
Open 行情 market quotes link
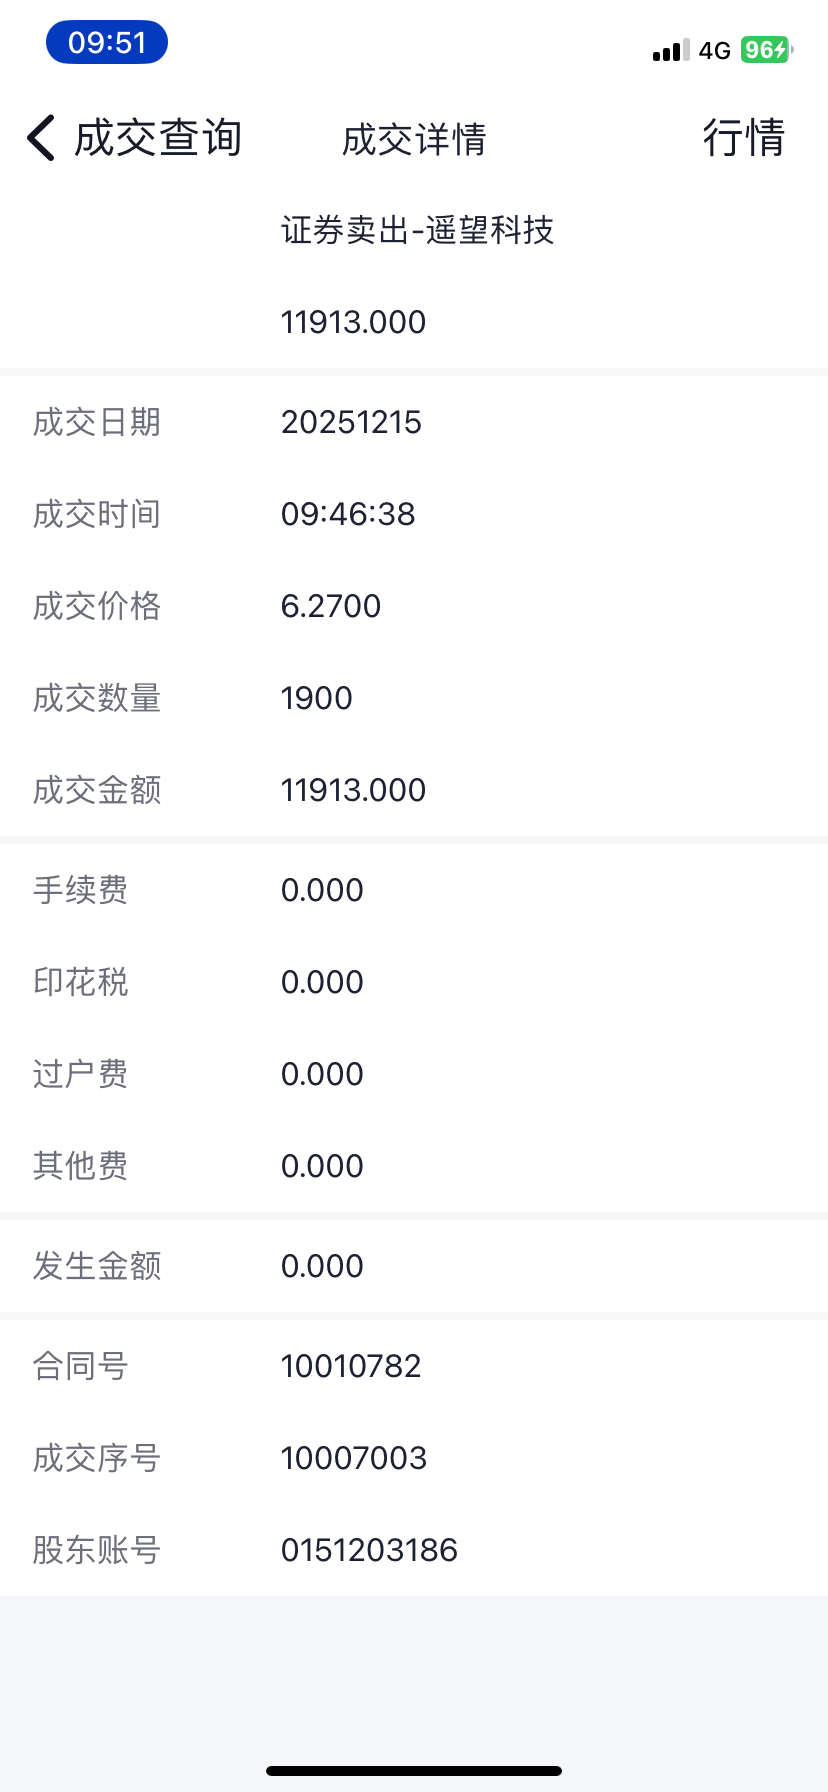point(743,138)
